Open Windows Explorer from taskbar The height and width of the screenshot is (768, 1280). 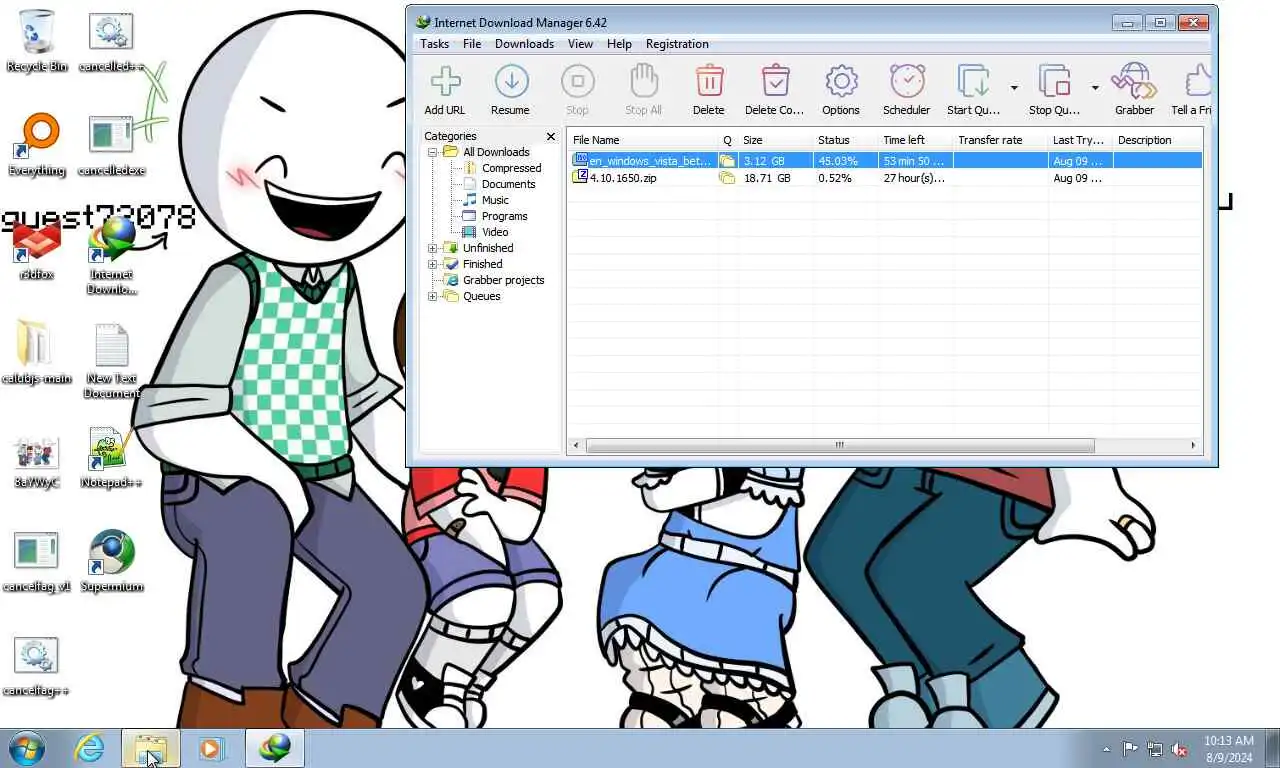[151, 748]
